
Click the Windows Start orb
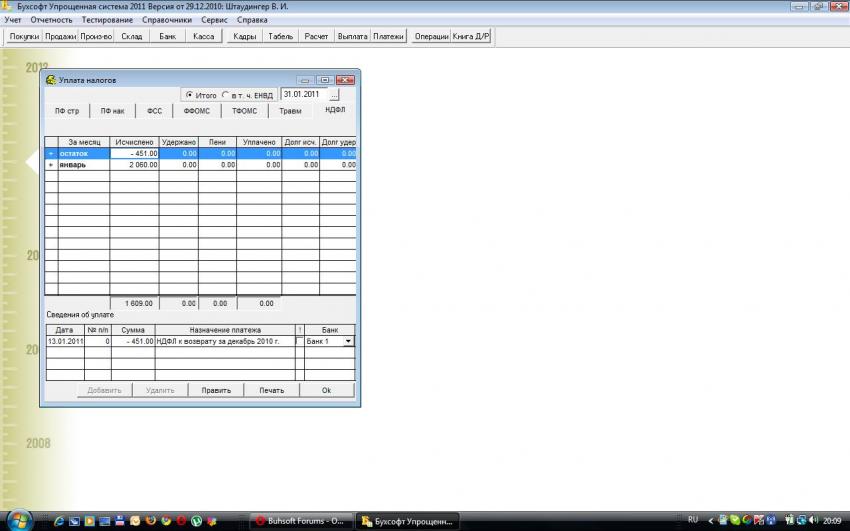tap(18, 520)
